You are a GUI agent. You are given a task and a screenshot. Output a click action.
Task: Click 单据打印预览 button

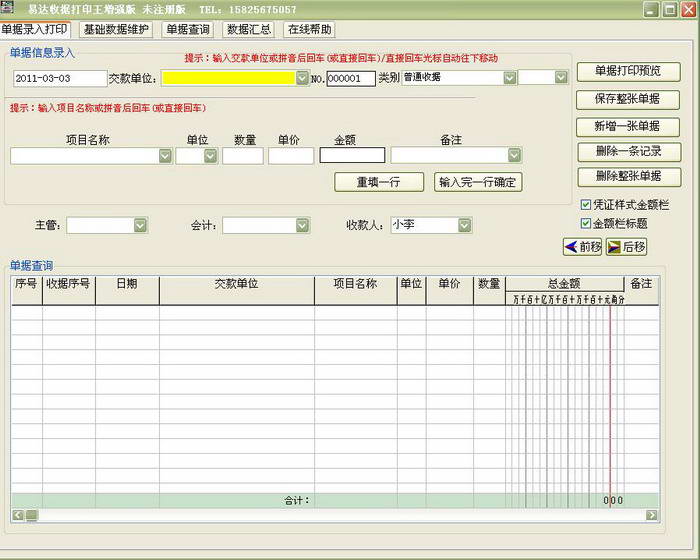click(x=628, y=72)
